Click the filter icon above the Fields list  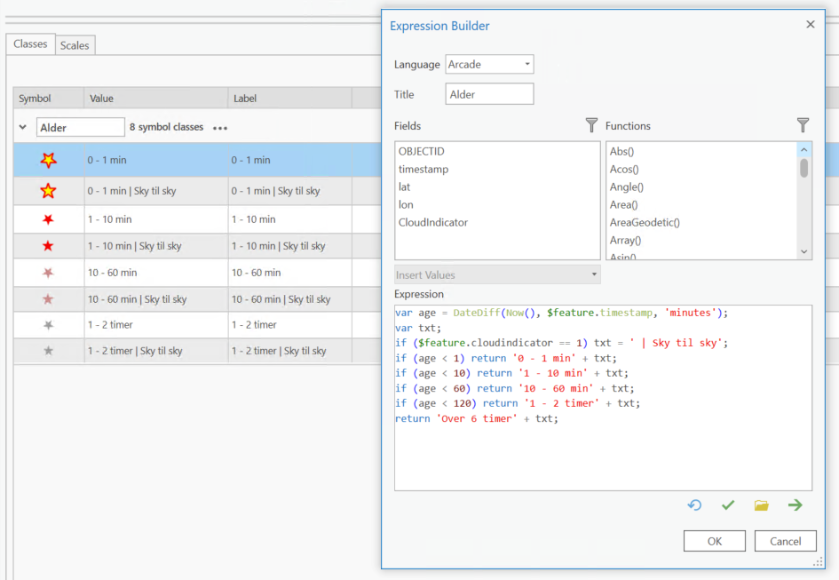589,126
